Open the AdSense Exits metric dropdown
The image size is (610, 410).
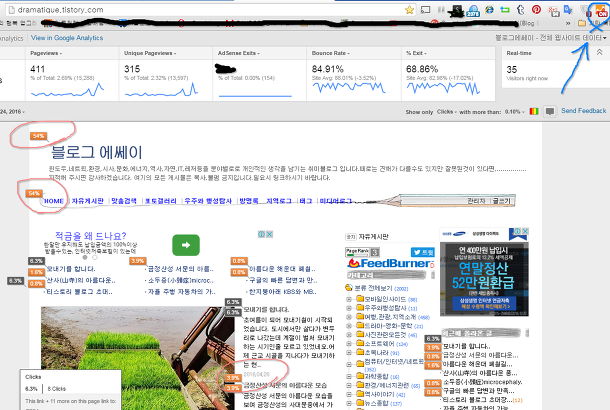[x=239, y=53]
